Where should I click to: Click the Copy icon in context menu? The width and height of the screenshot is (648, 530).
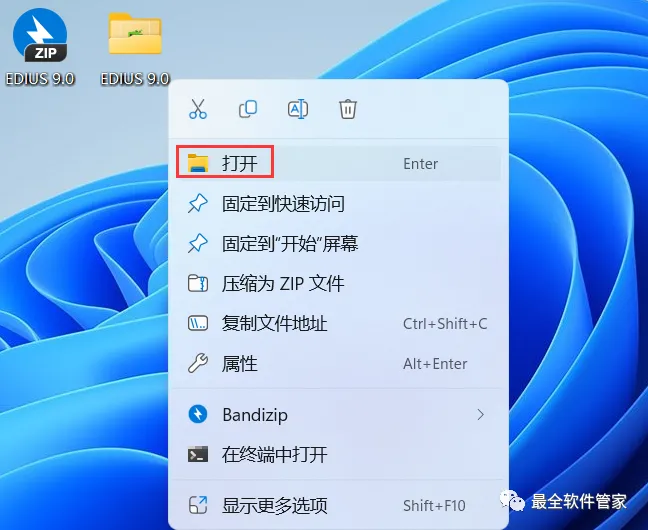pos(248,109)
